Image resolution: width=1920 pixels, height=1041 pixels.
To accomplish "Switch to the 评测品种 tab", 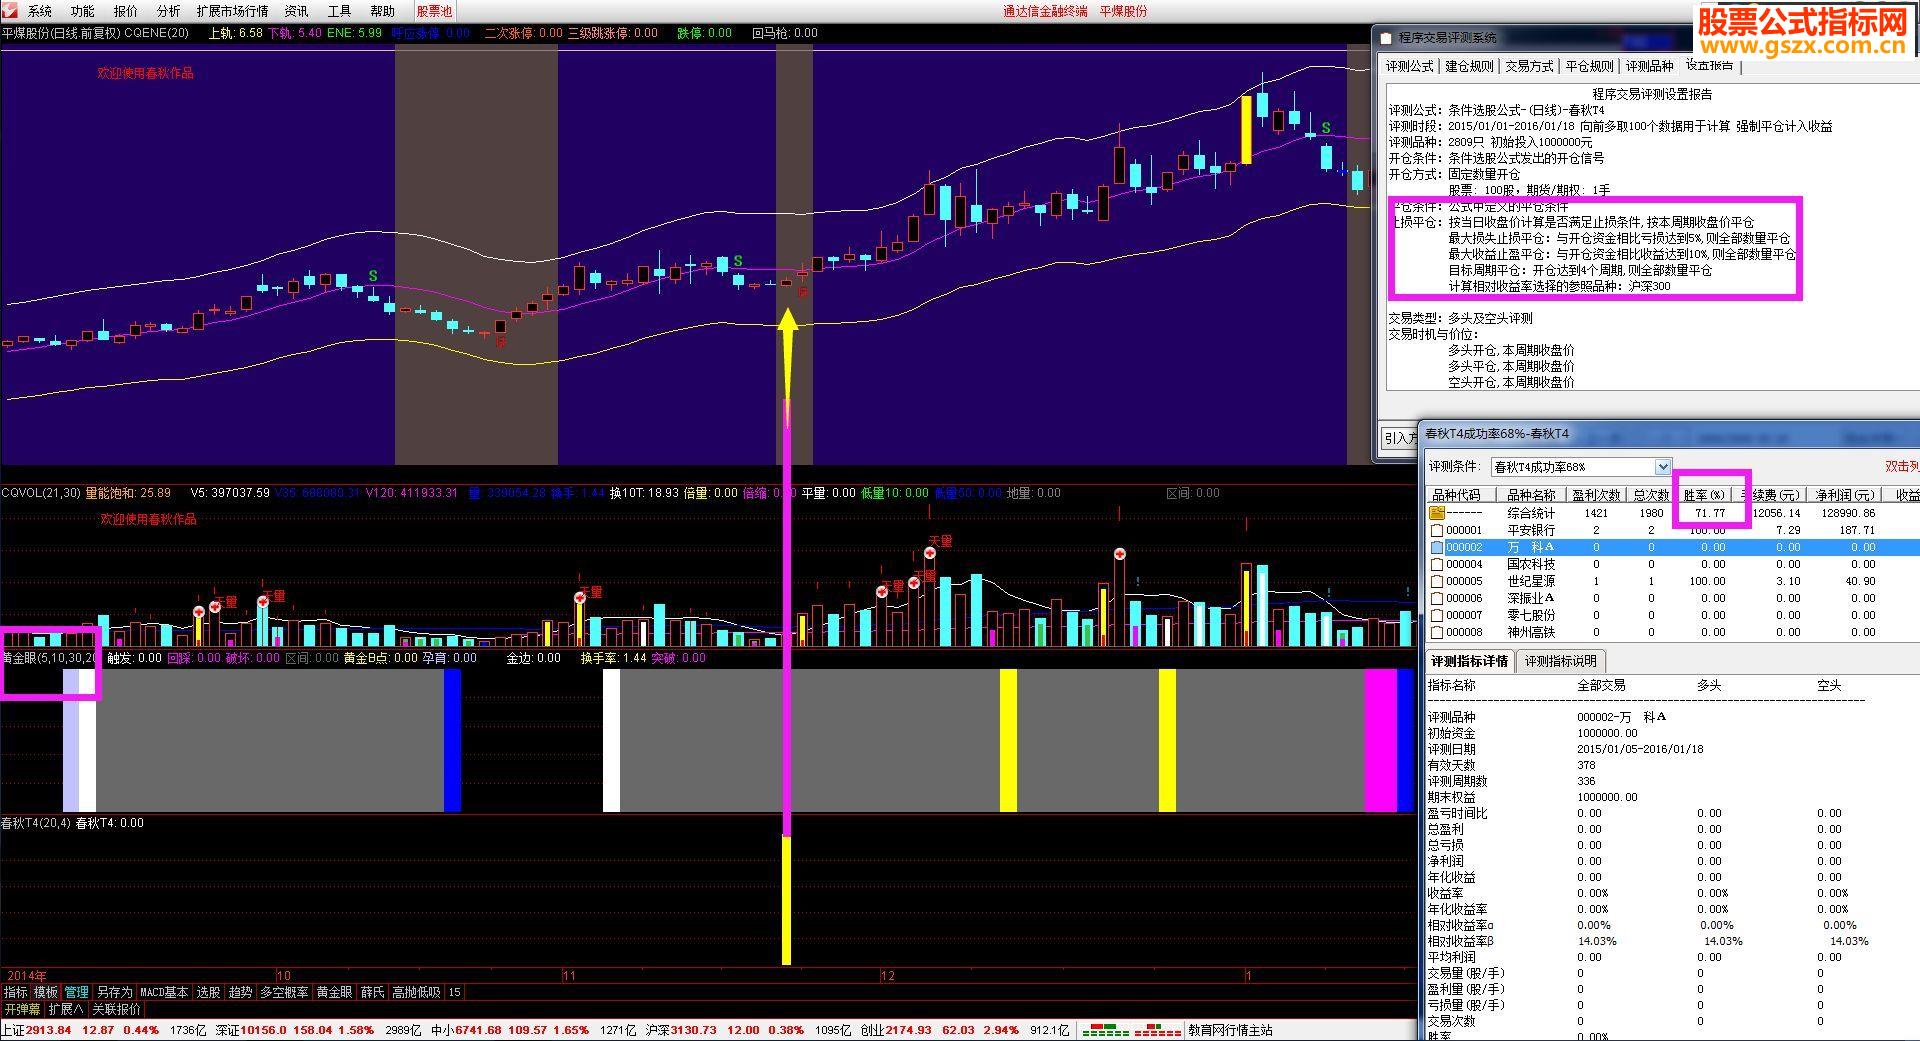I will click(1649, 66).
